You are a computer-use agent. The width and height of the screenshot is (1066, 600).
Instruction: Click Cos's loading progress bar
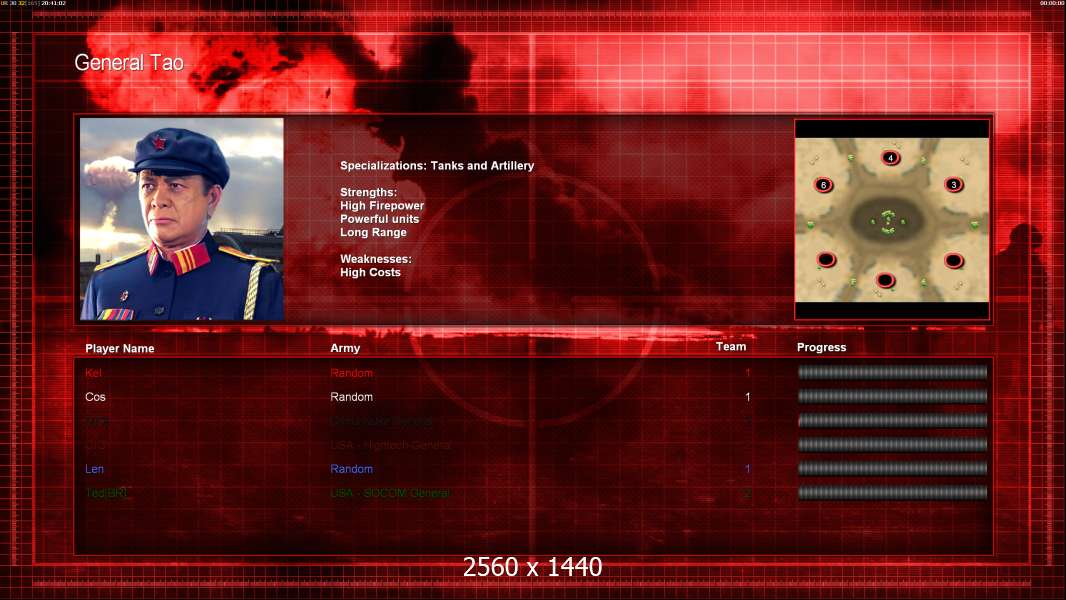click(x=893, y=396)
